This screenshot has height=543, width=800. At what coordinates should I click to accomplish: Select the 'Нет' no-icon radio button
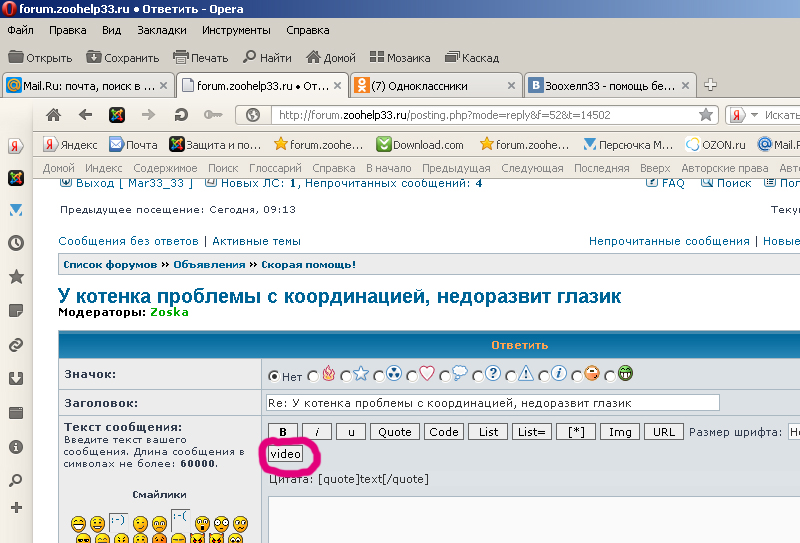point(274,375)
